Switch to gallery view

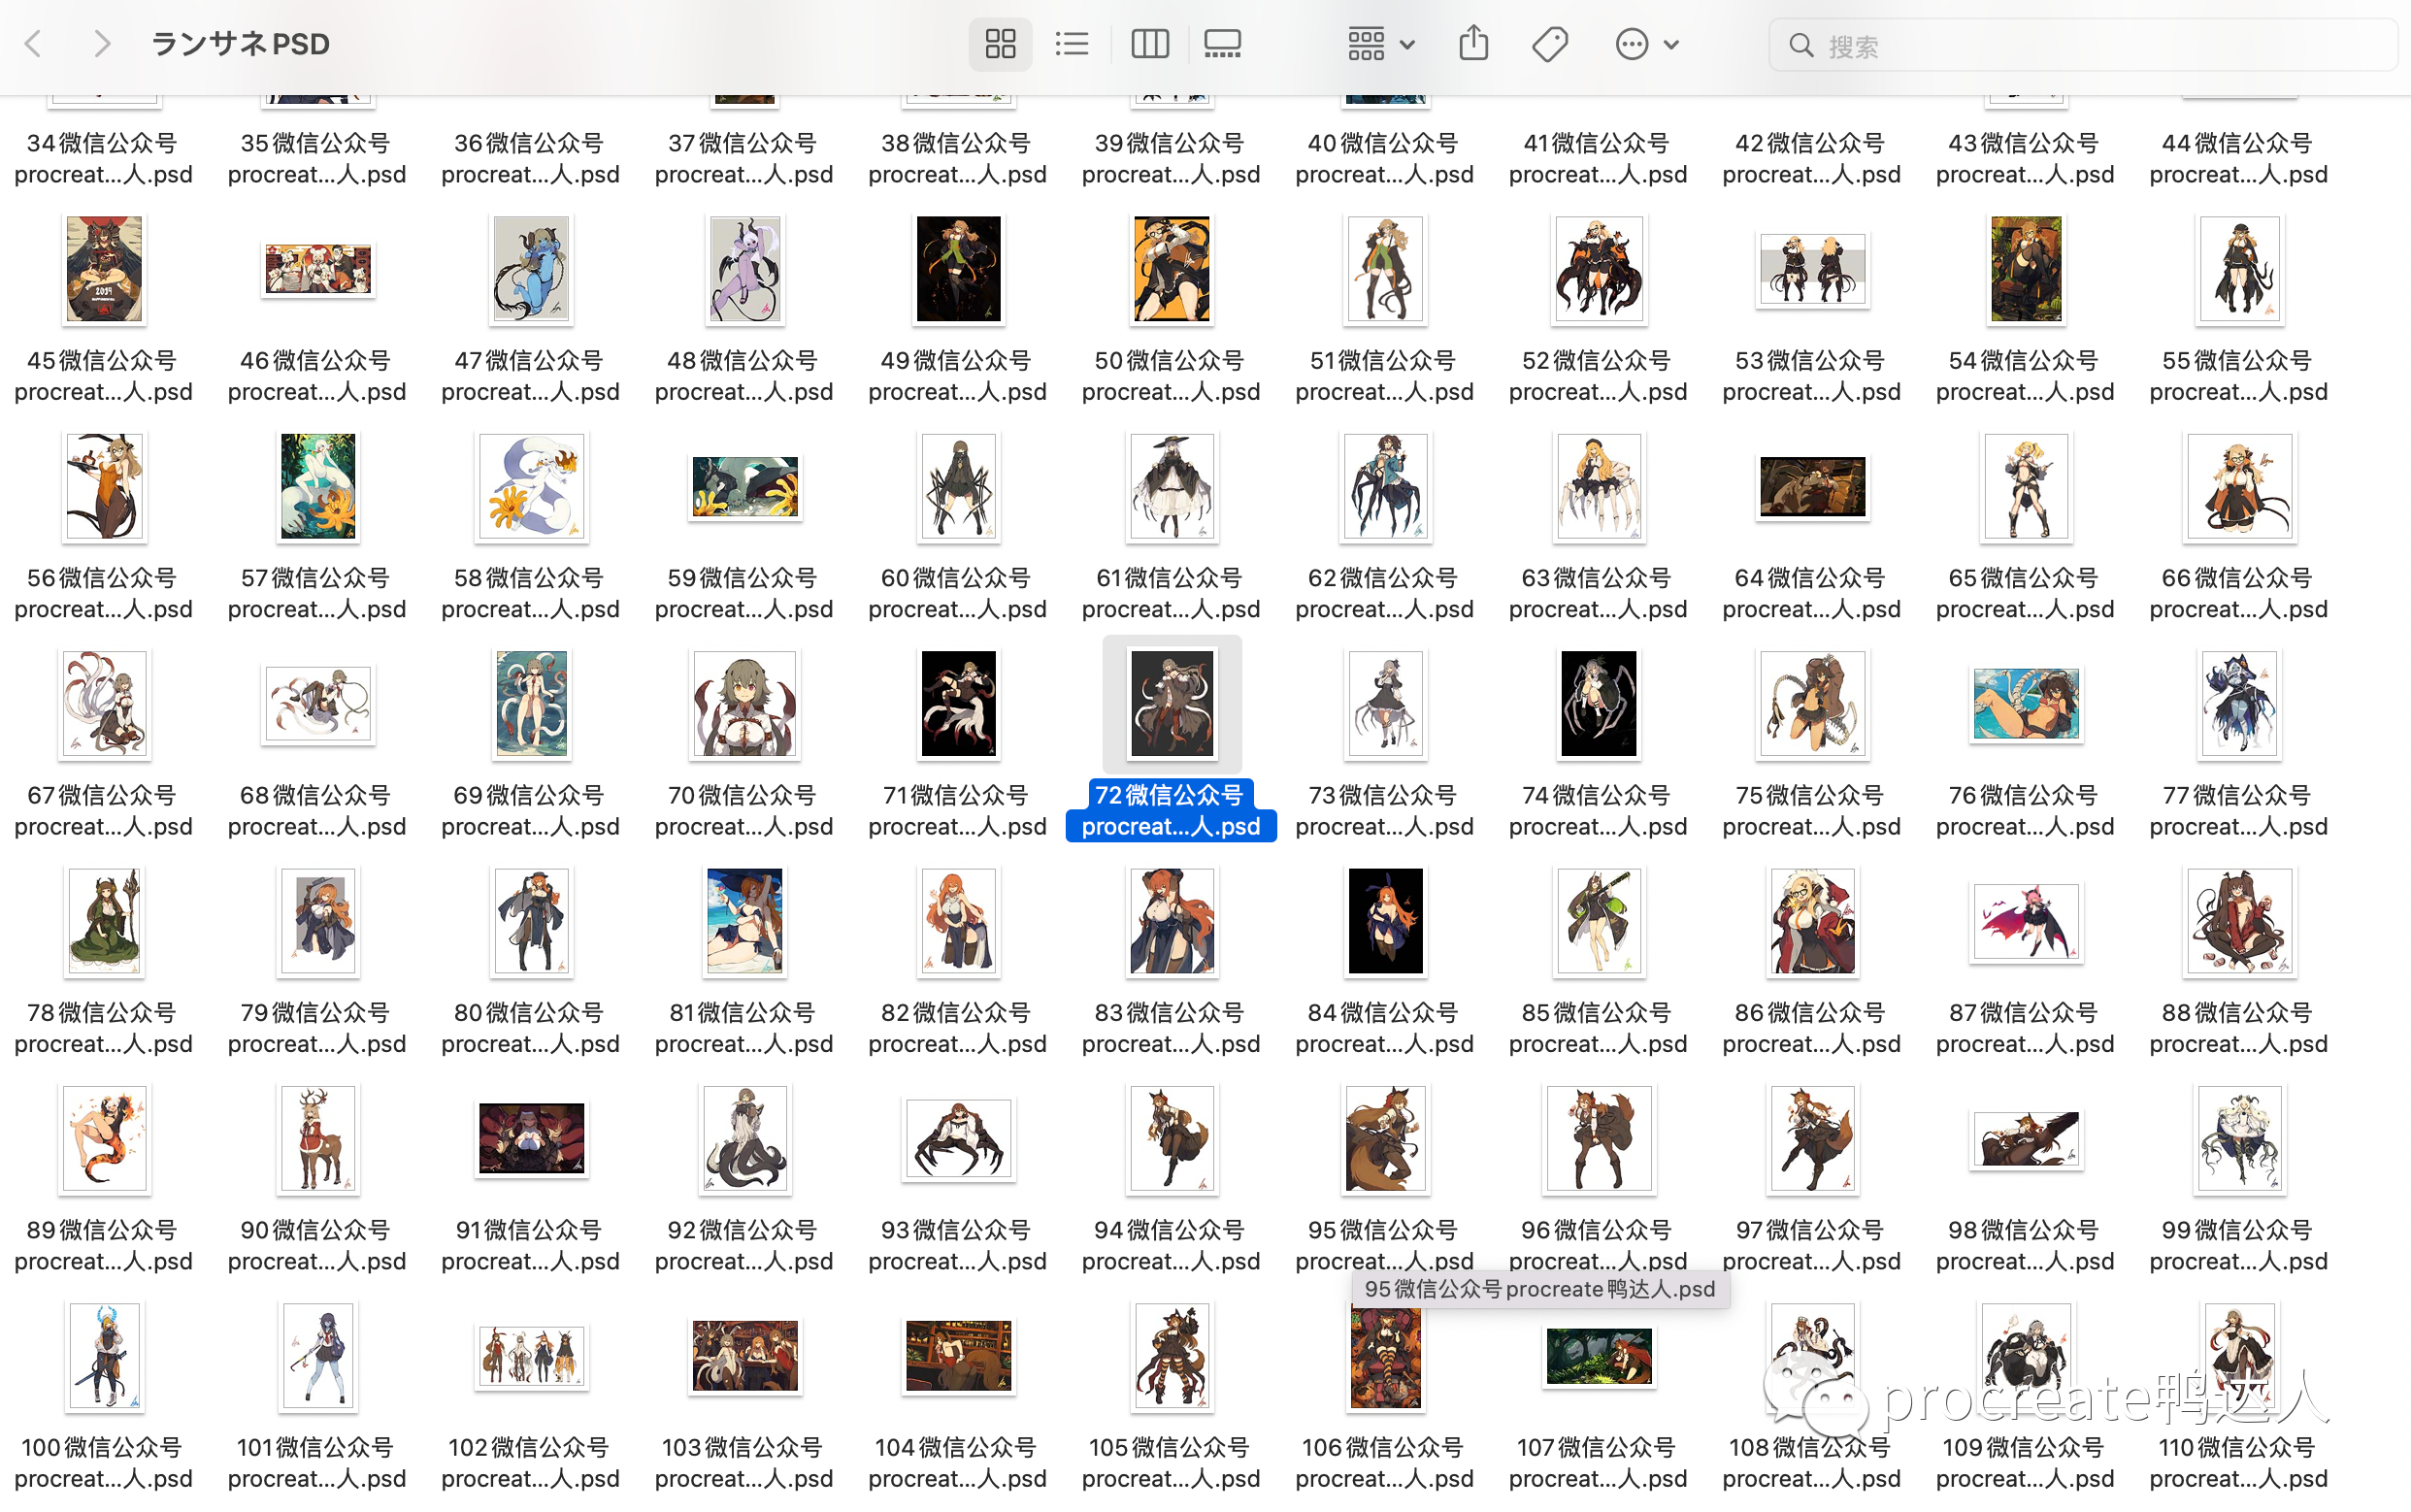coord(1222,44)
